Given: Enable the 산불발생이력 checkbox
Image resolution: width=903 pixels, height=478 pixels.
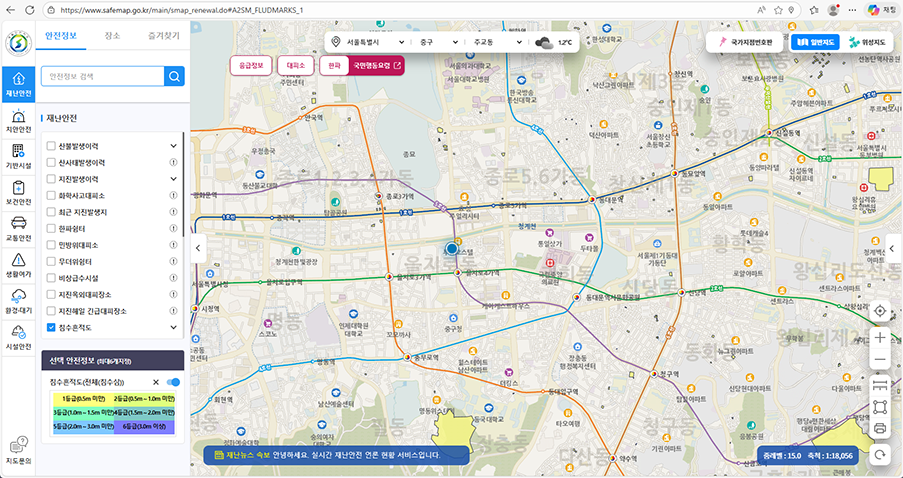Looking at the screenshot, I should point(51,147).
